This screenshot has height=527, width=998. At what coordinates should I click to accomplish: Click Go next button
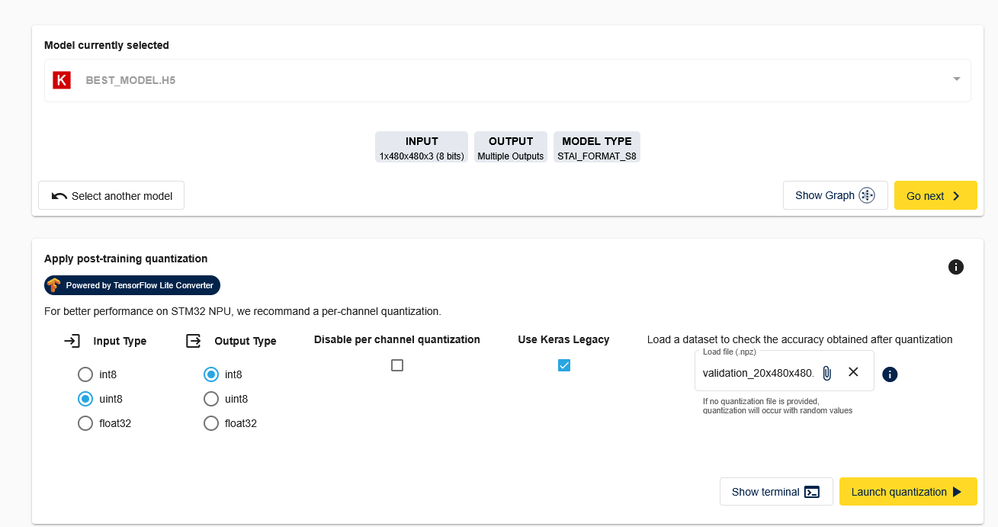point(935,196)
